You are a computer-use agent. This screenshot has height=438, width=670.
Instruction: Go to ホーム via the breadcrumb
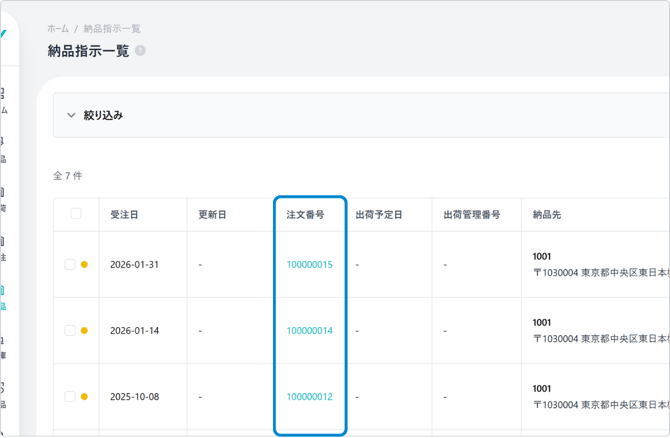tap(58, 29)
